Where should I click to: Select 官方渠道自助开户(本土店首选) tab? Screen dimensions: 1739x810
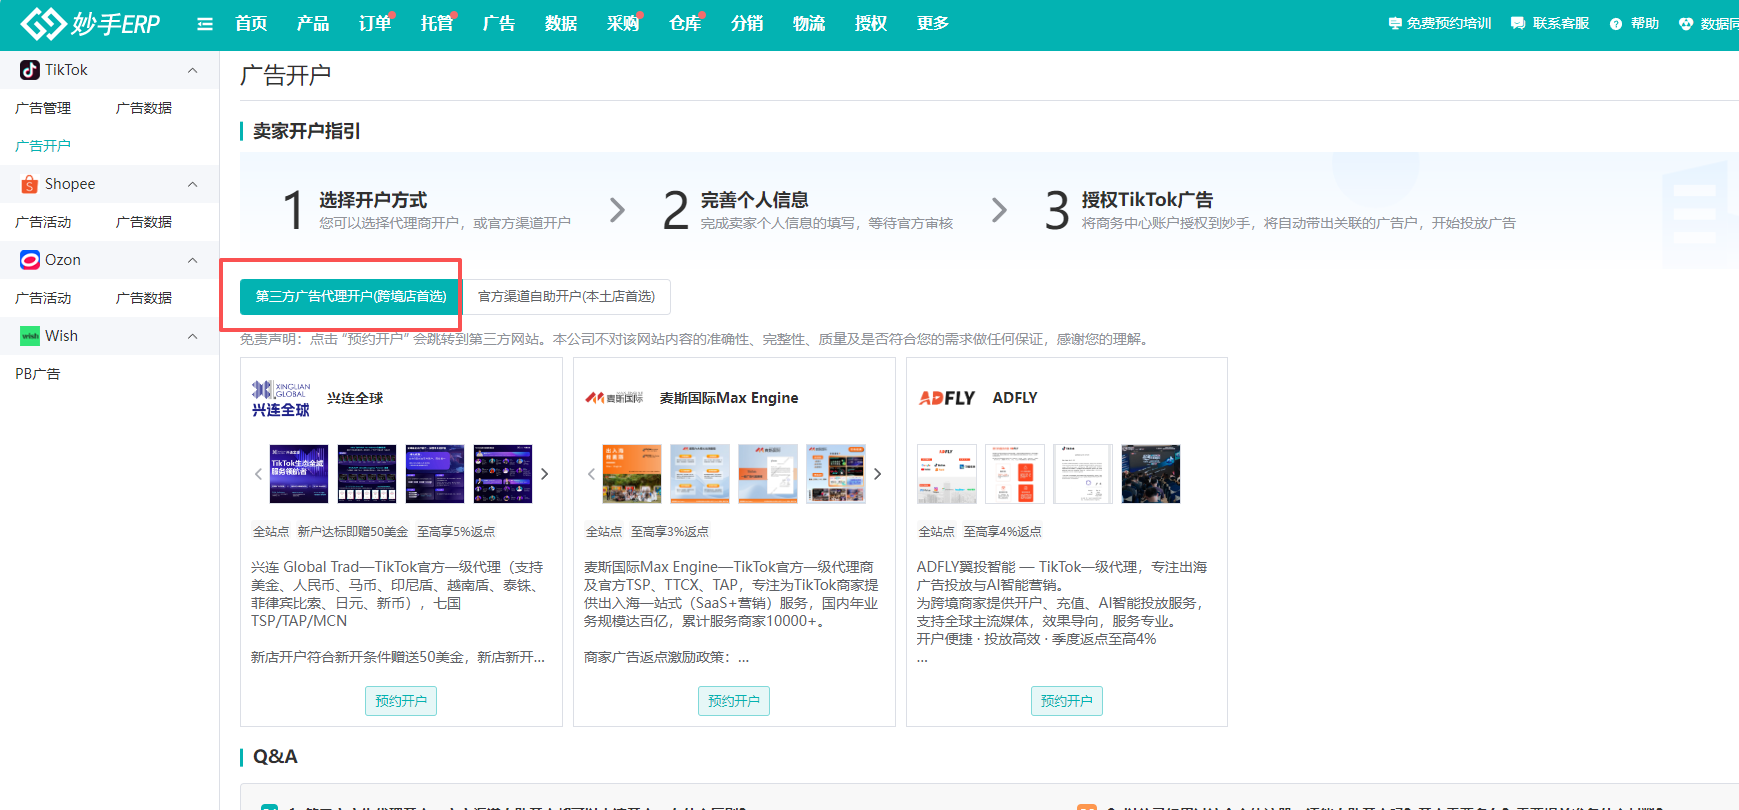pyautogui.click(x=566, y=296)
